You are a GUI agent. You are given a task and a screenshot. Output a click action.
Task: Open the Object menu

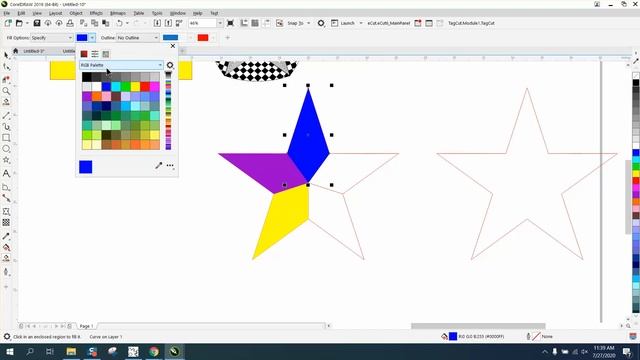click(76, 13)
